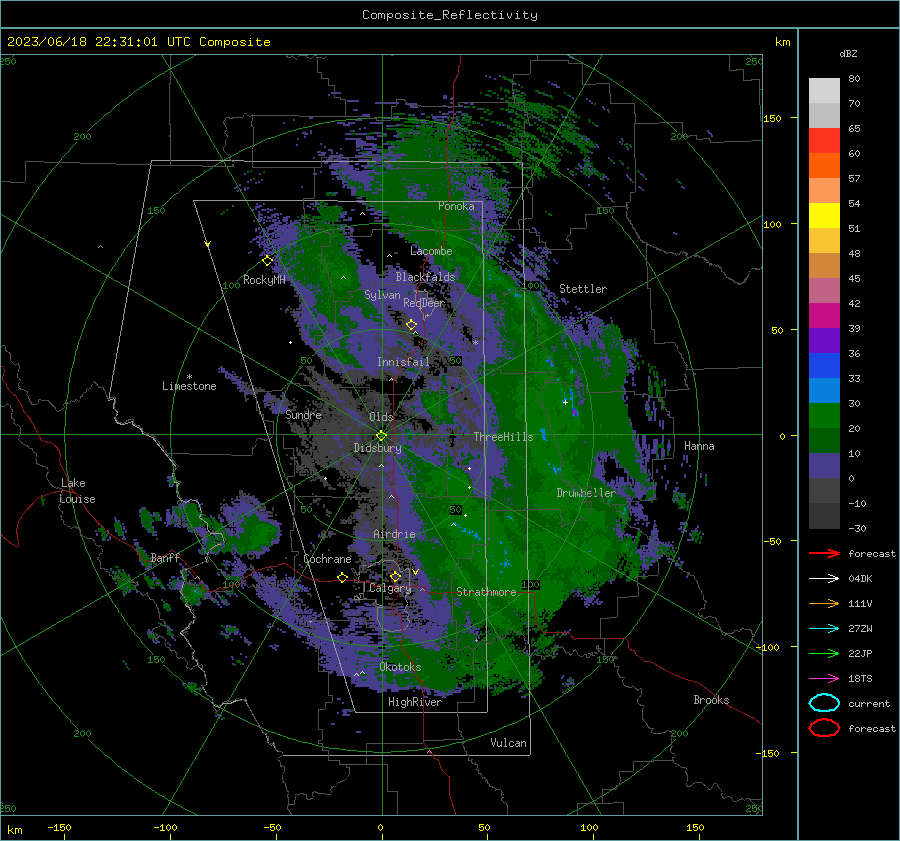900x841 pixels.
Task: Click the RockyMH label
Action: [x=264, y=280]
